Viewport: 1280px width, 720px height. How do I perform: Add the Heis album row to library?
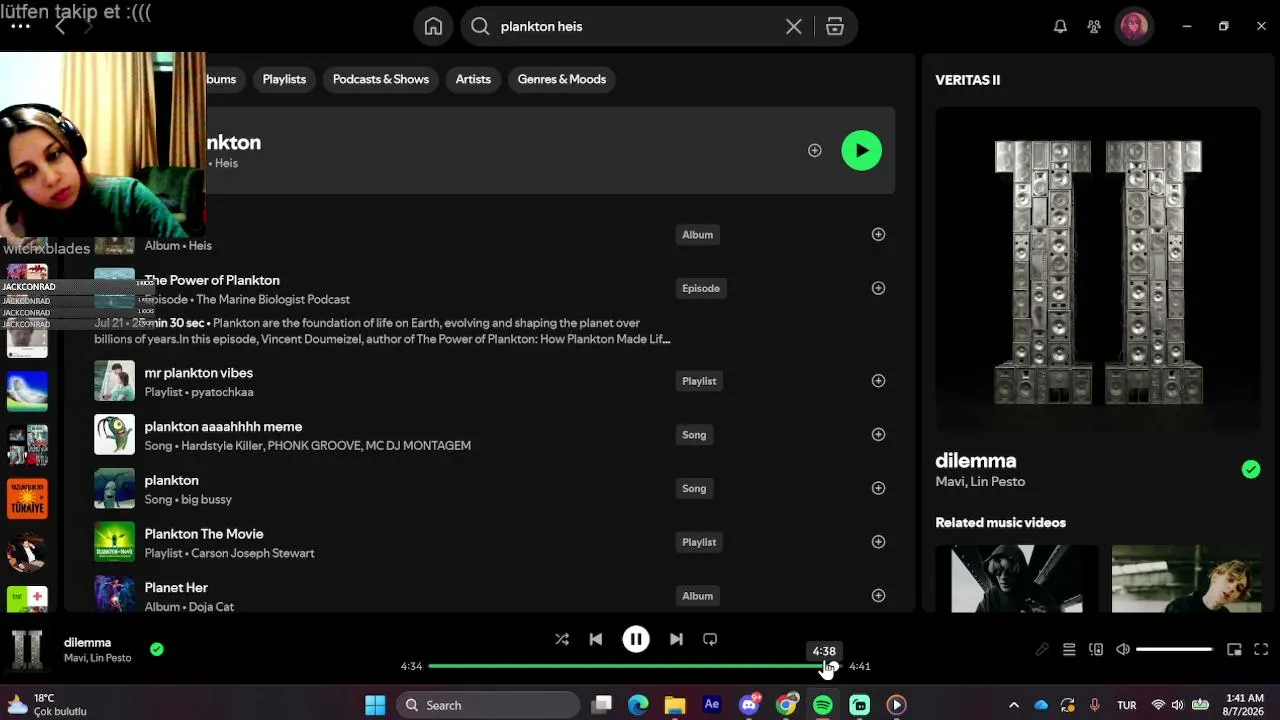(x=878, y=234)
